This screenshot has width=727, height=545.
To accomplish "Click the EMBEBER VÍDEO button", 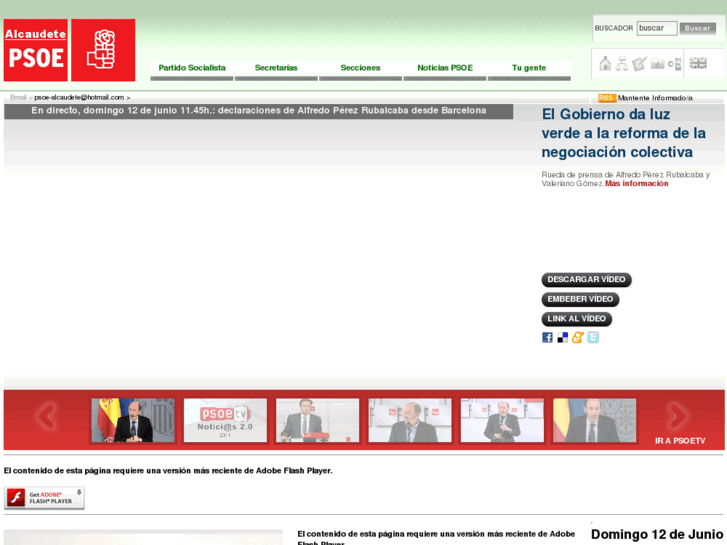I will [580, 299].
